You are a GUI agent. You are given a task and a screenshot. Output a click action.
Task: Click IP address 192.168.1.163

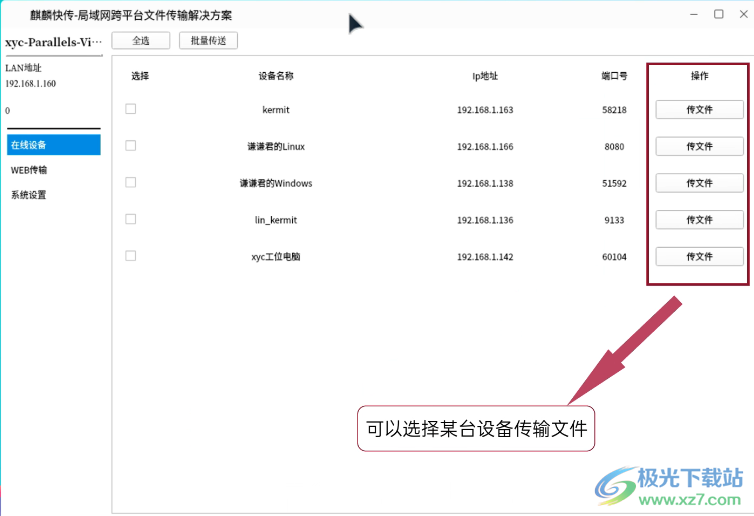click(485, 110)
